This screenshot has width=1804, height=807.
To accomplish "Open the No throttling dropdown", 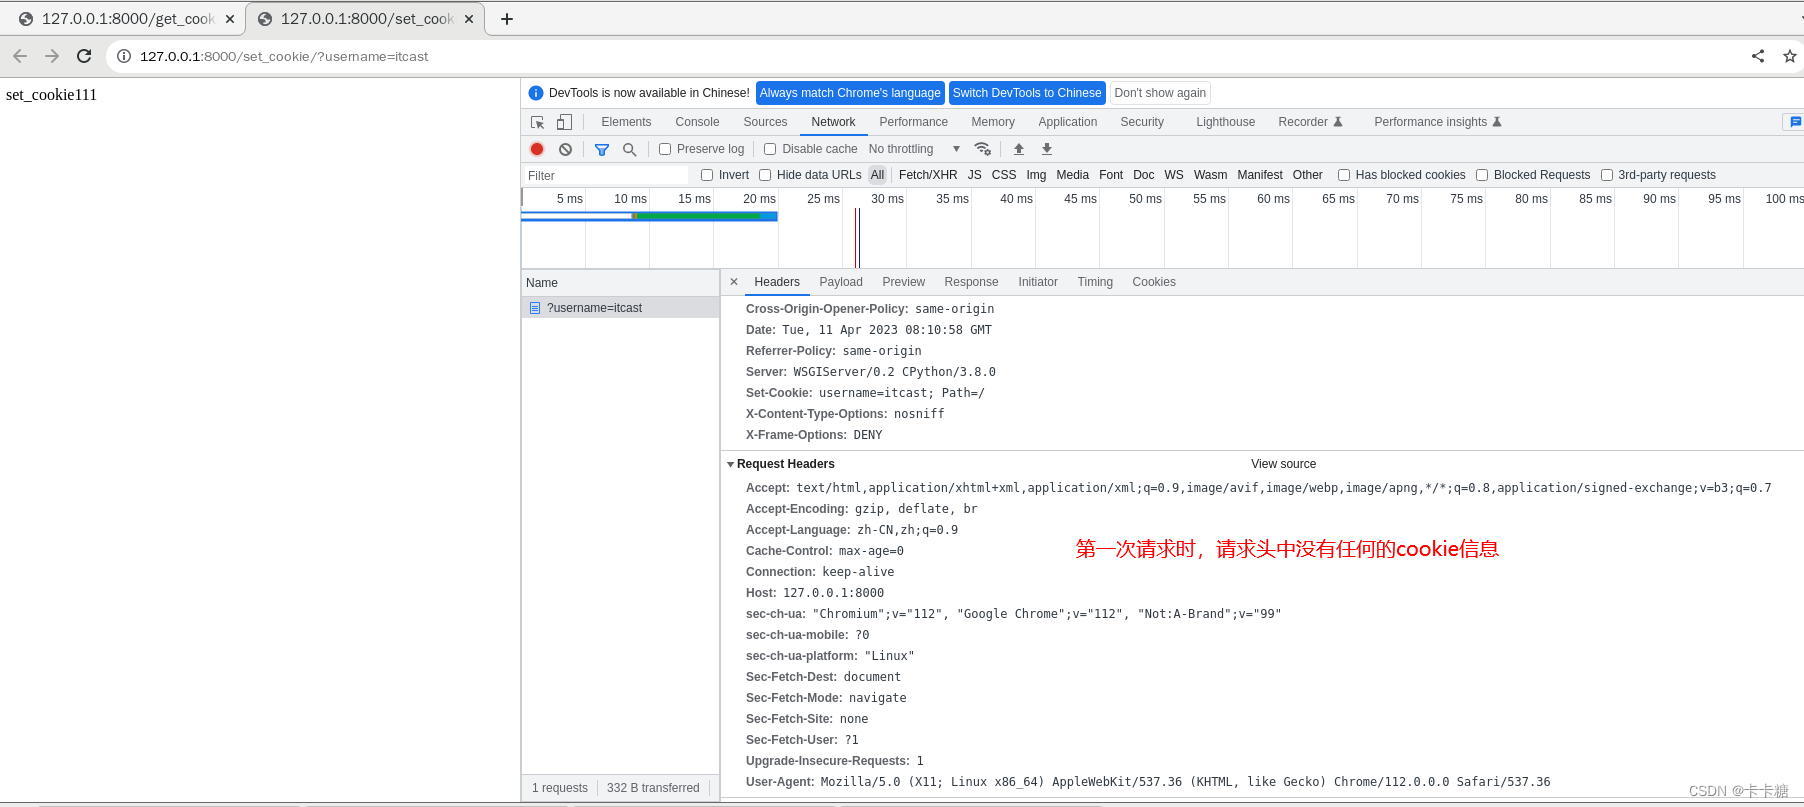I will pos(914,149).
